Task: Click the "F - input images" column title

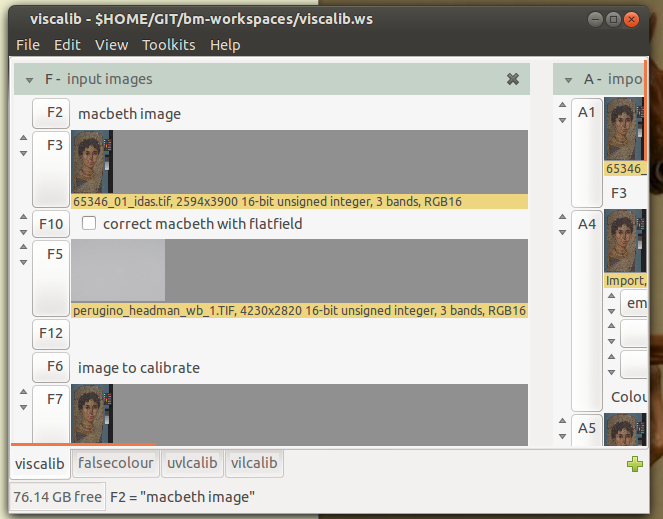Action: coord(99,79)
